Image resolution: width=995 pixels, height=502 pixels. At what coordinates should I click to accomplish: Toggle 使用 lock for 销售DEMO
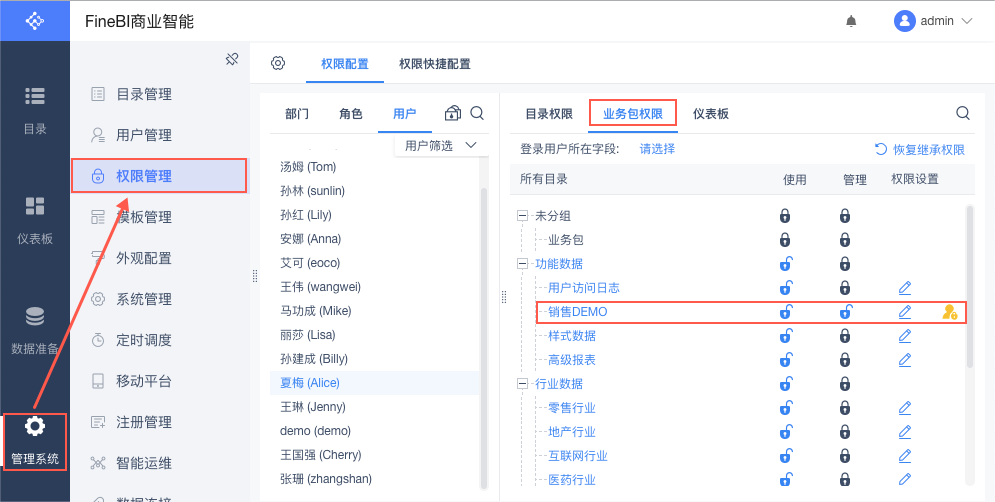[786, 312]
